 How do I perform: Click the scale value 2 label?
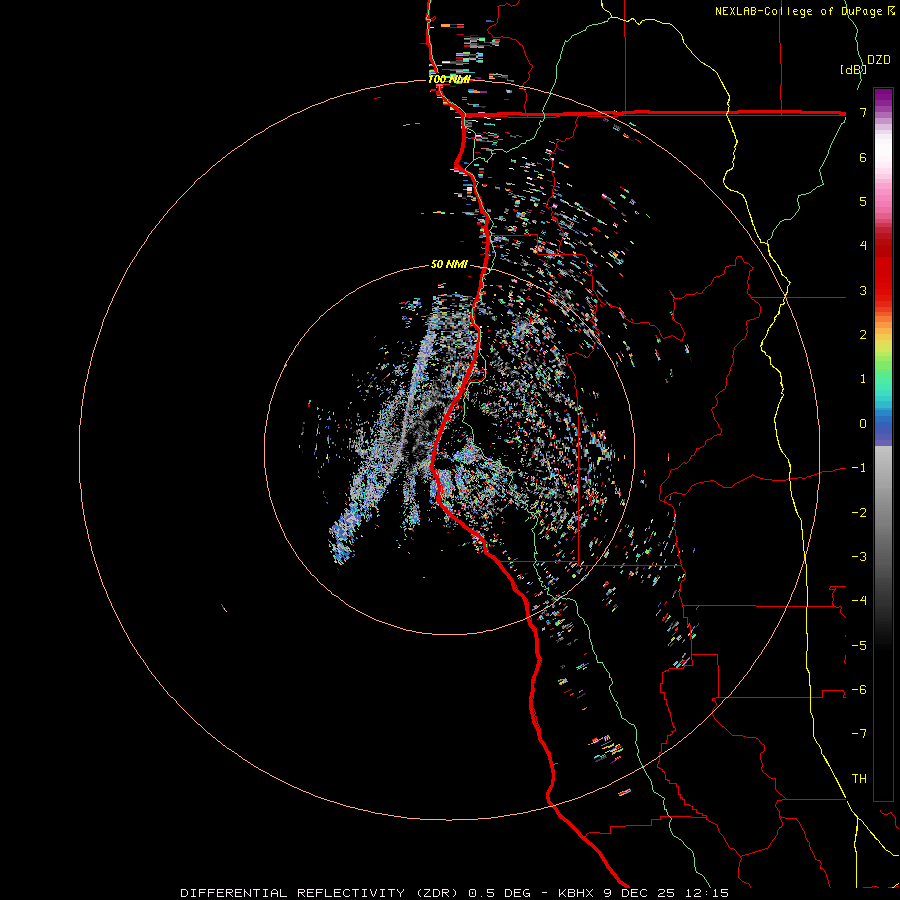[863, 335]
